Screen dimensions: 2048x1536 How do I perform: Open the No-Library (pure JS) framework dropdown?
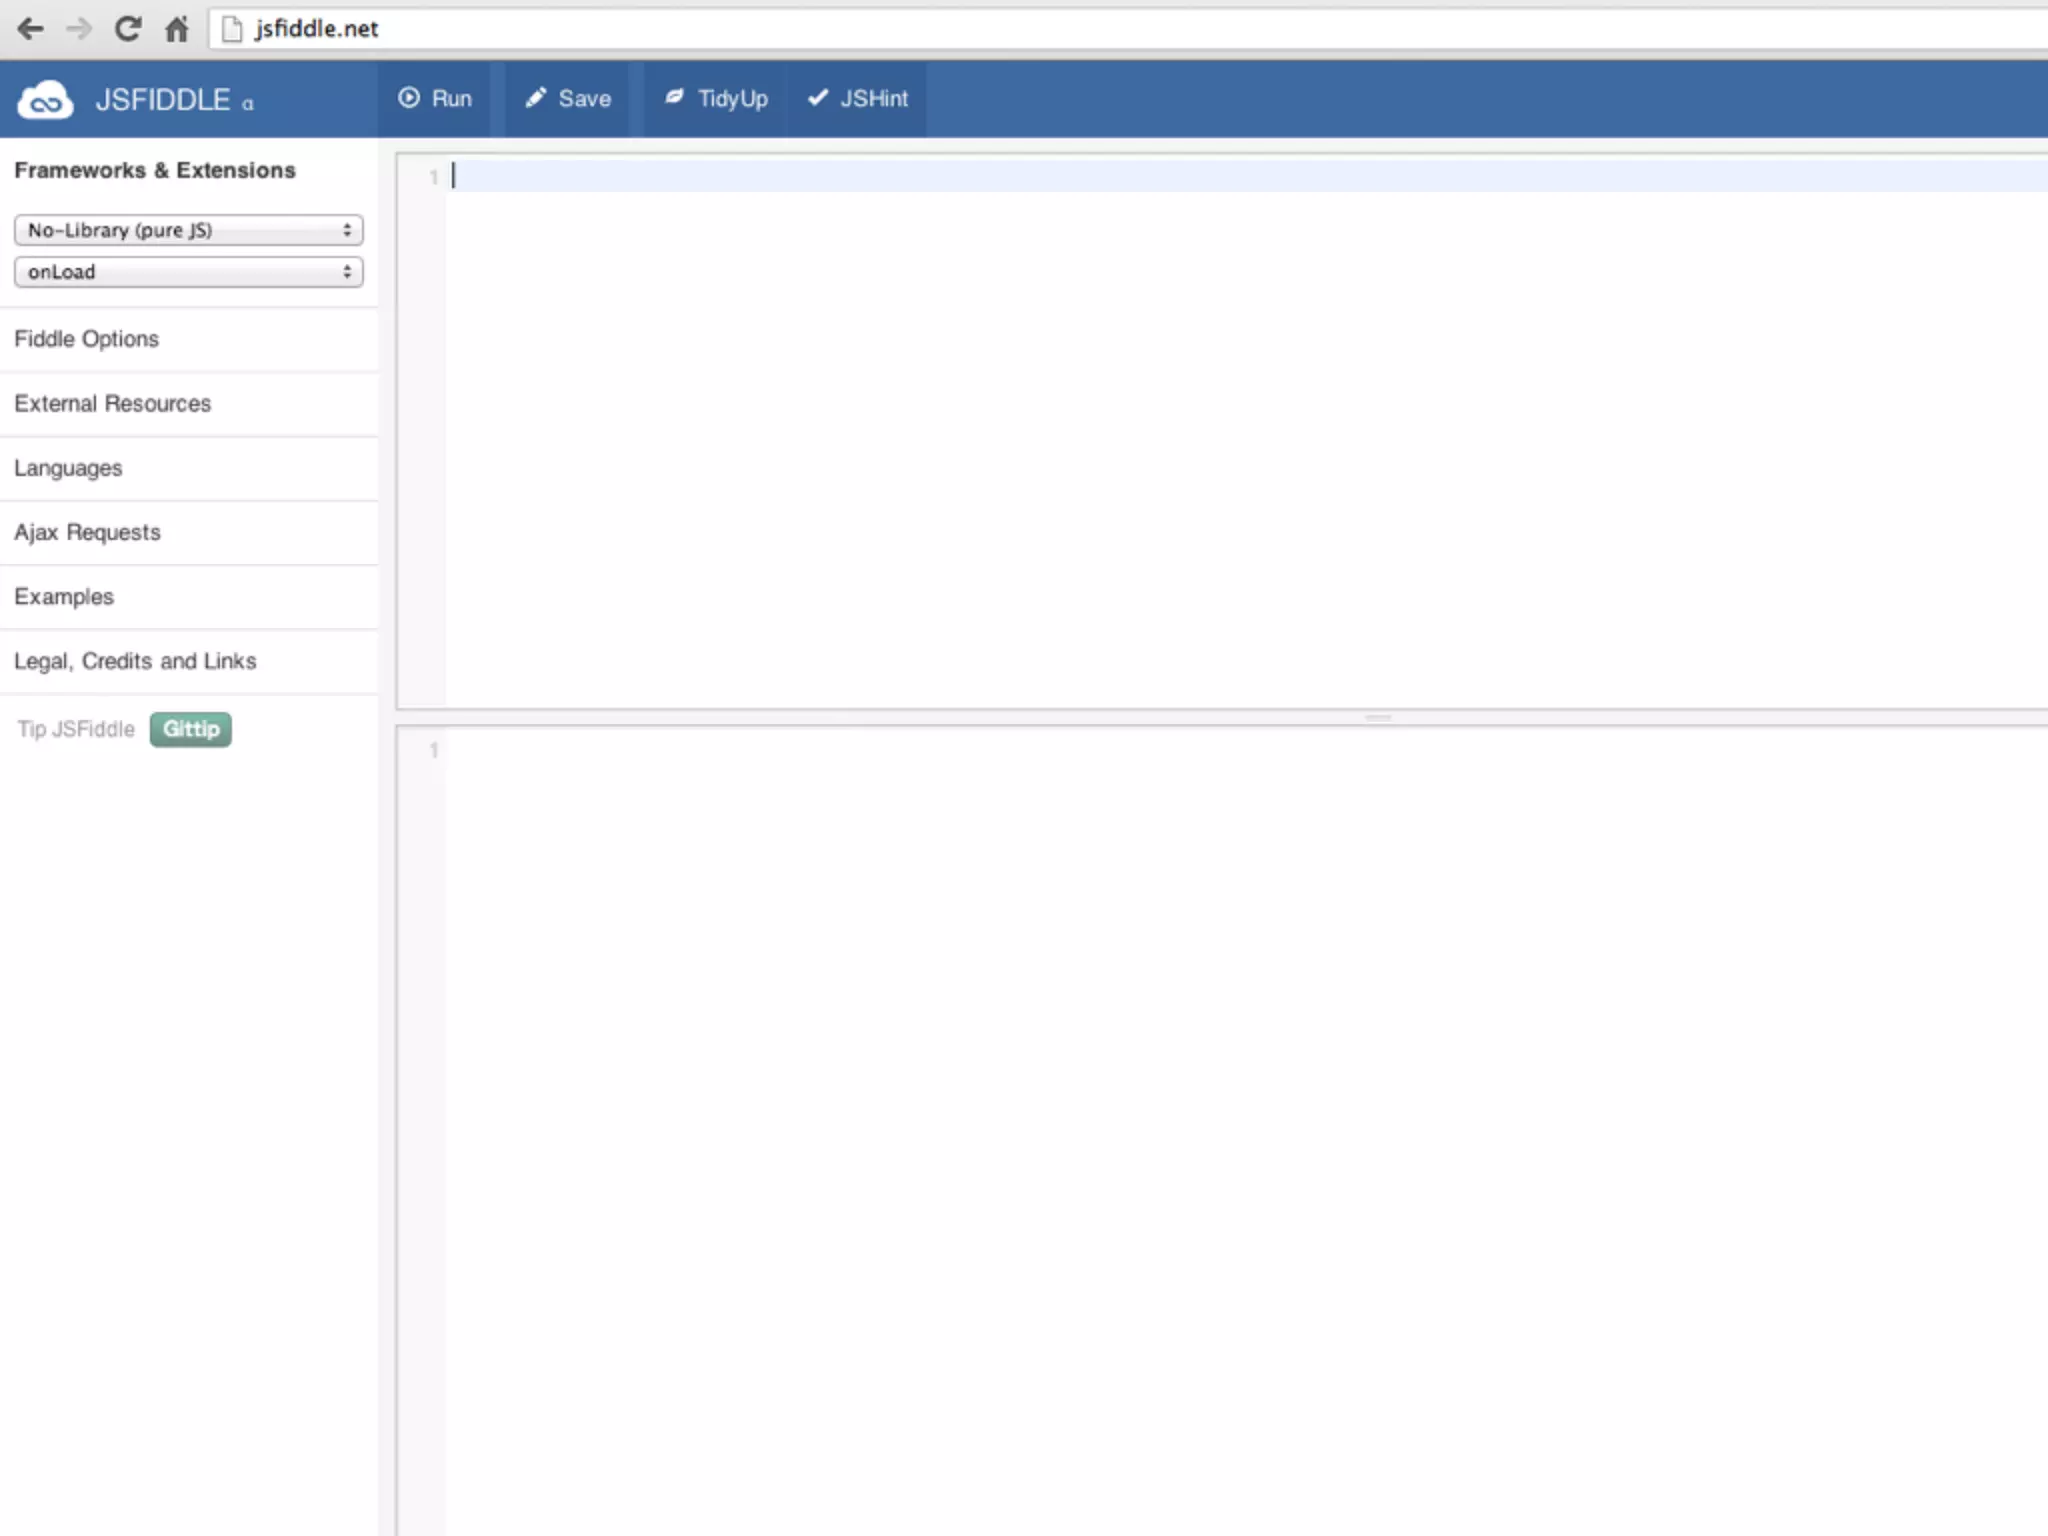coord(189,230)
